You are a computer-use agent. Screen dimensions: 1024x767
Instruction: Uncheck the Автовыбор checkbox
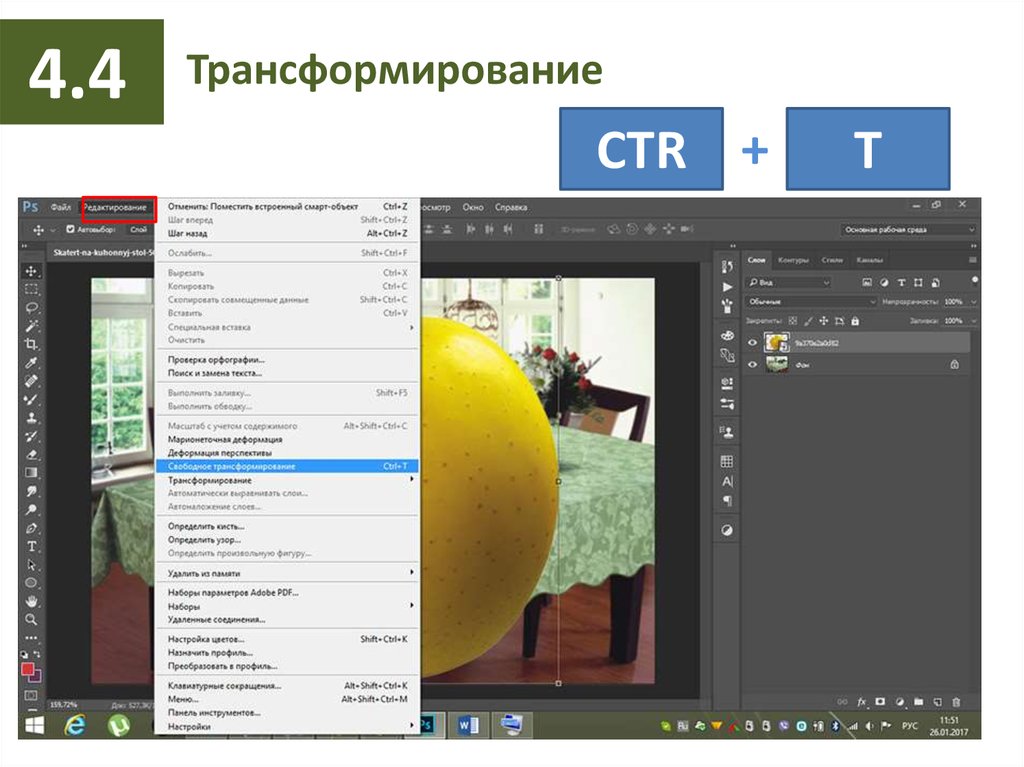coord(70,229)
